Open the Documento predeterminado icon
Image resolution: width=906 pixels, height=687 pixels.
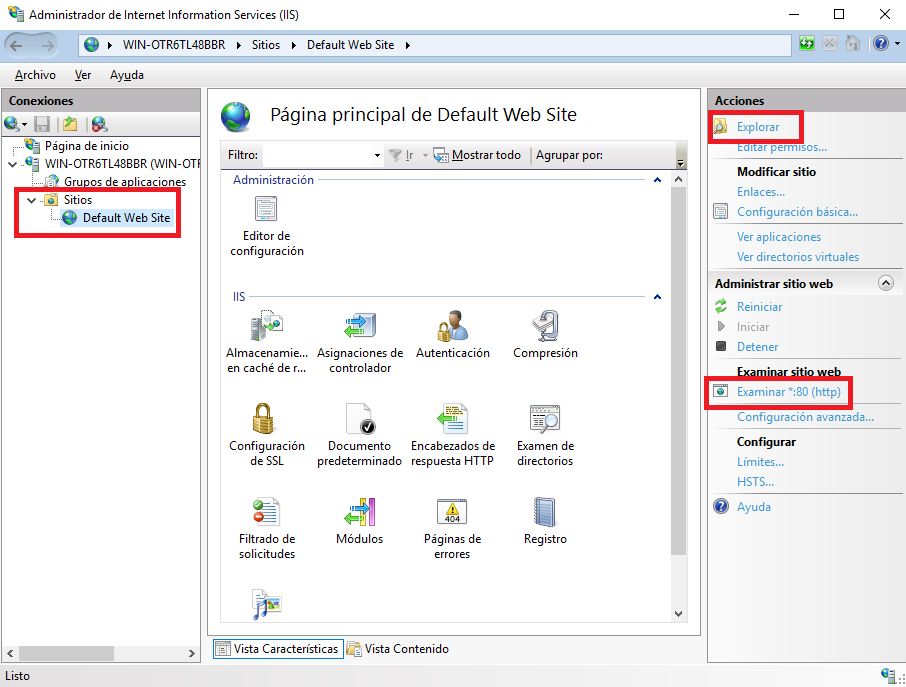point(359,419)
